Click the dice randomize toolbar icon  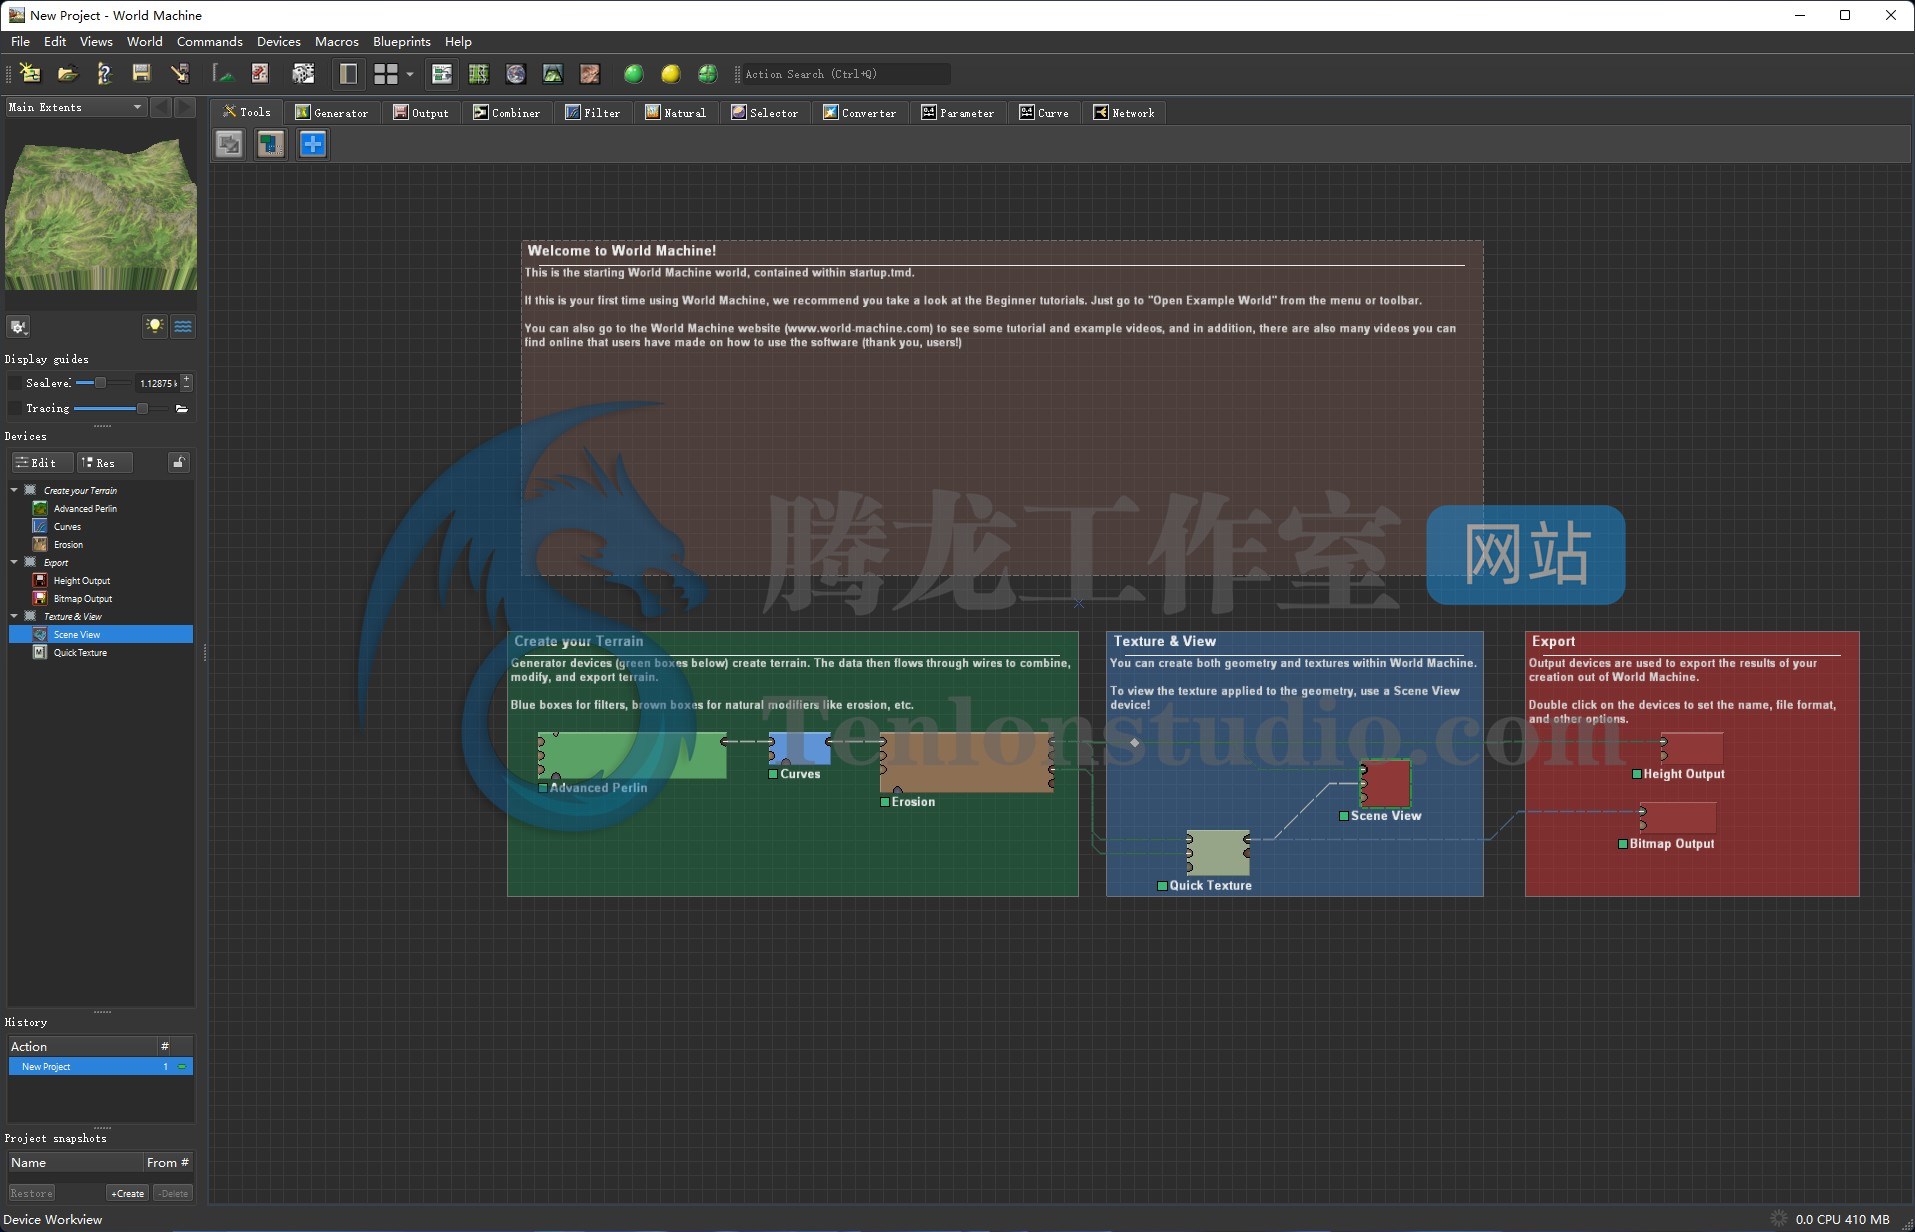coord(303,74)
